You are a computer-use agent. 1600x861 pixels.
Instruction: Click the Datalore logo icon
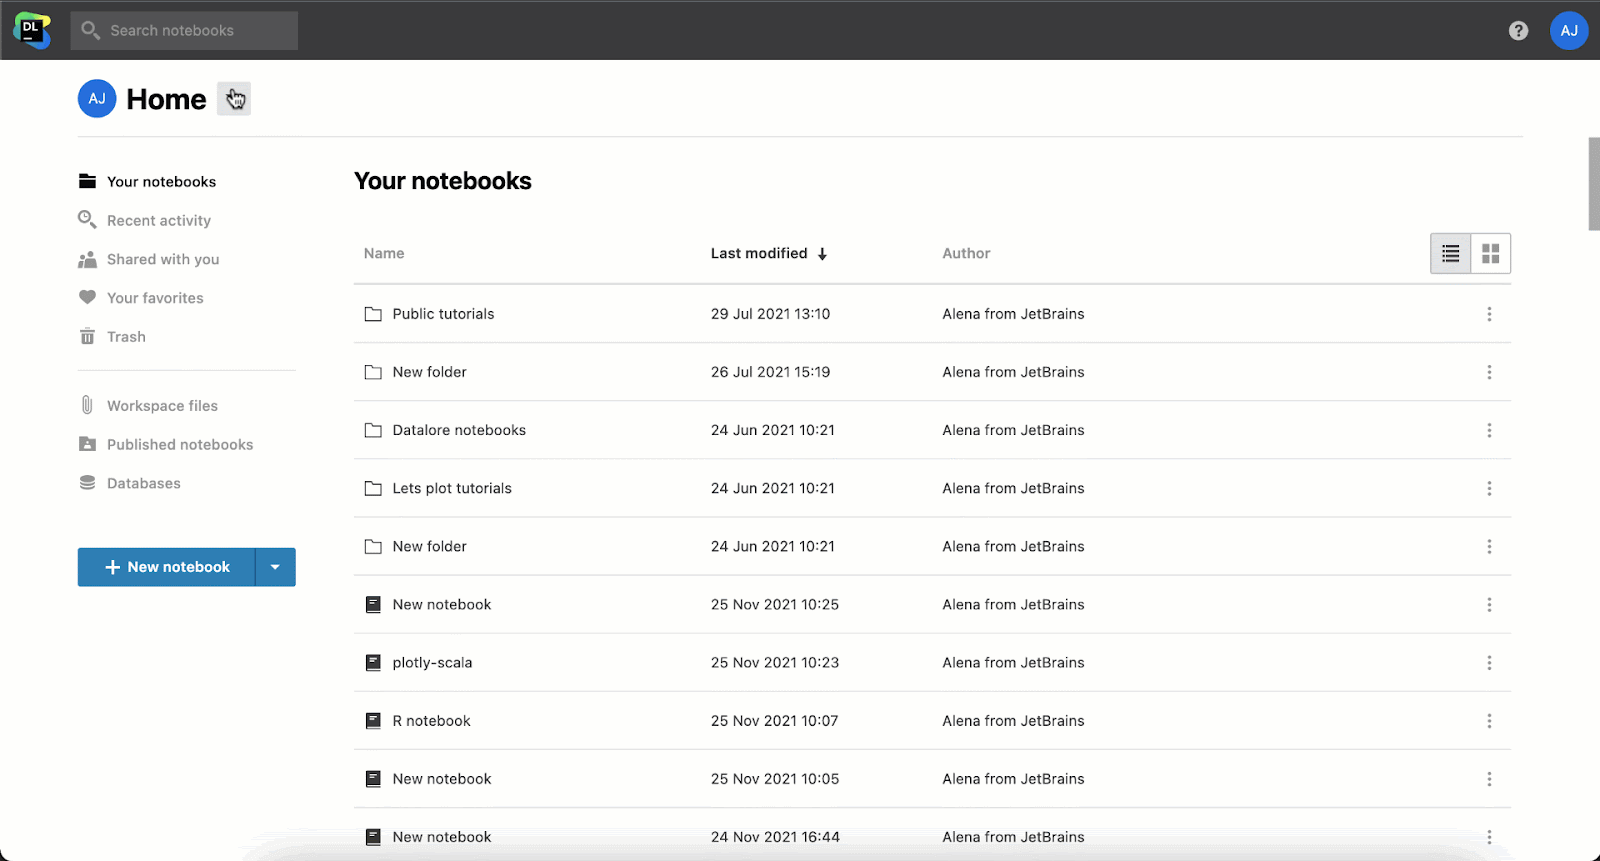[x=32, y=30]
